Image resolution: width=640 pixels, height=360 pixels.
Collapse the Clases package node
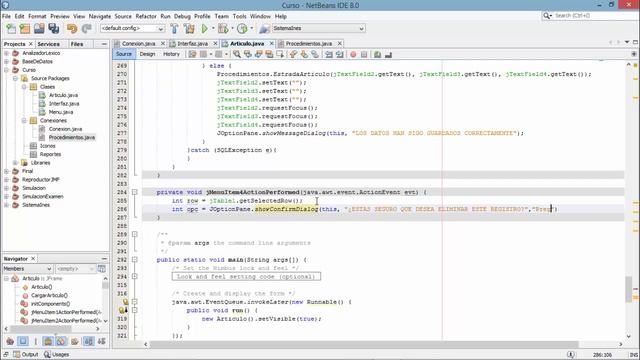tap(24, 87)
